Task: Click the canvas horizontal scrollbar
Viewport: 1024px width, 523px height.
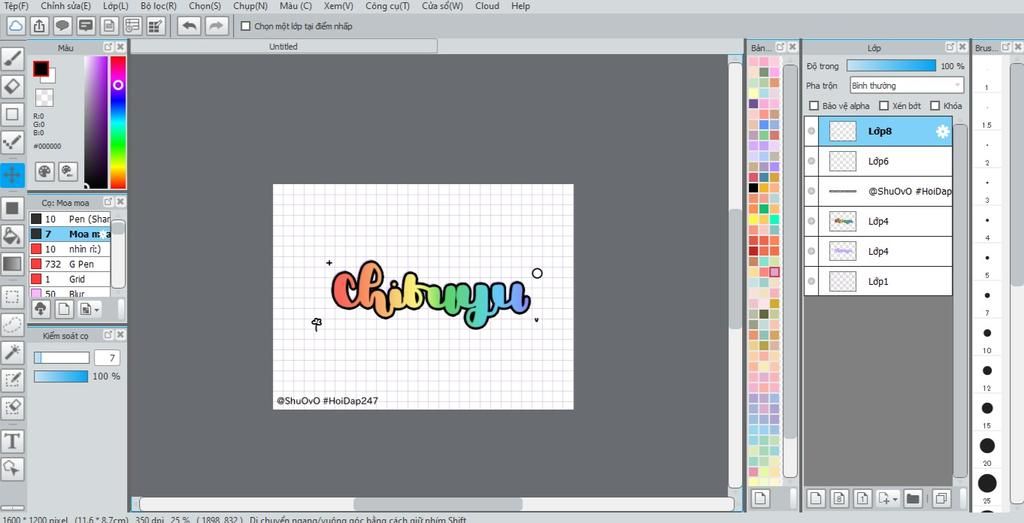Action: [x=438, y=504]
